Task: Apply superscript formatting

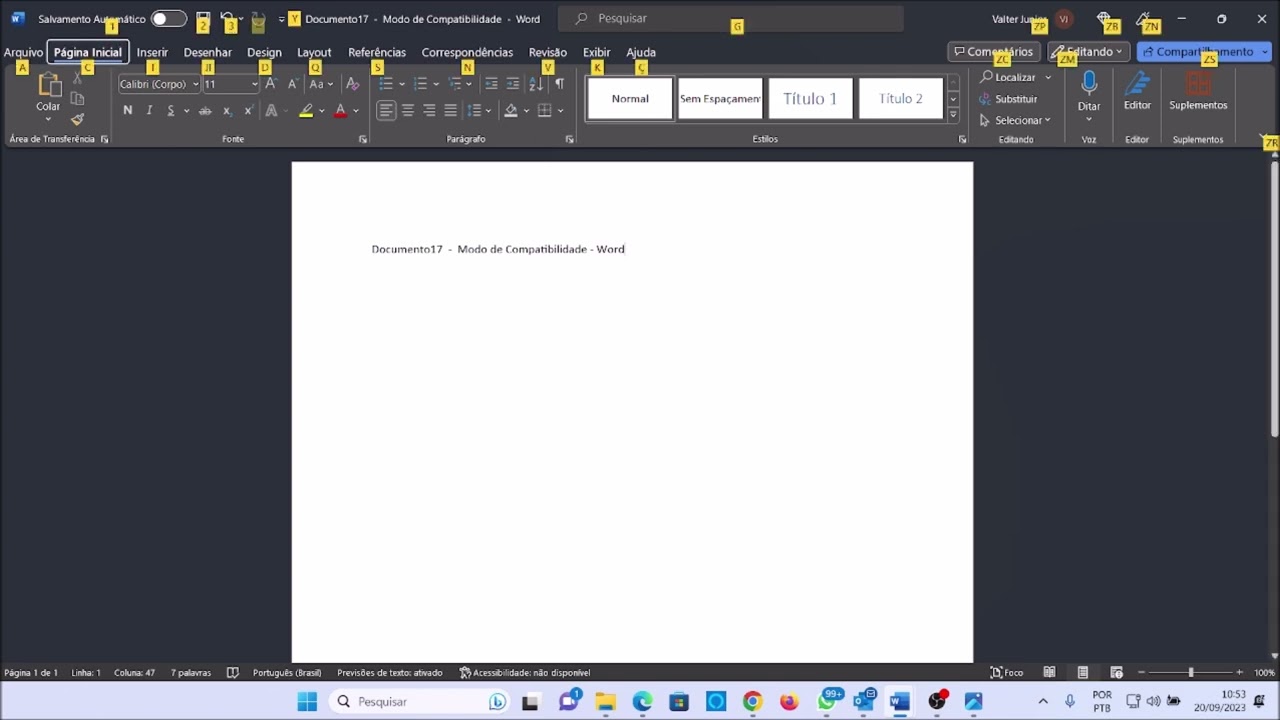Action: [x=248, y=111]
